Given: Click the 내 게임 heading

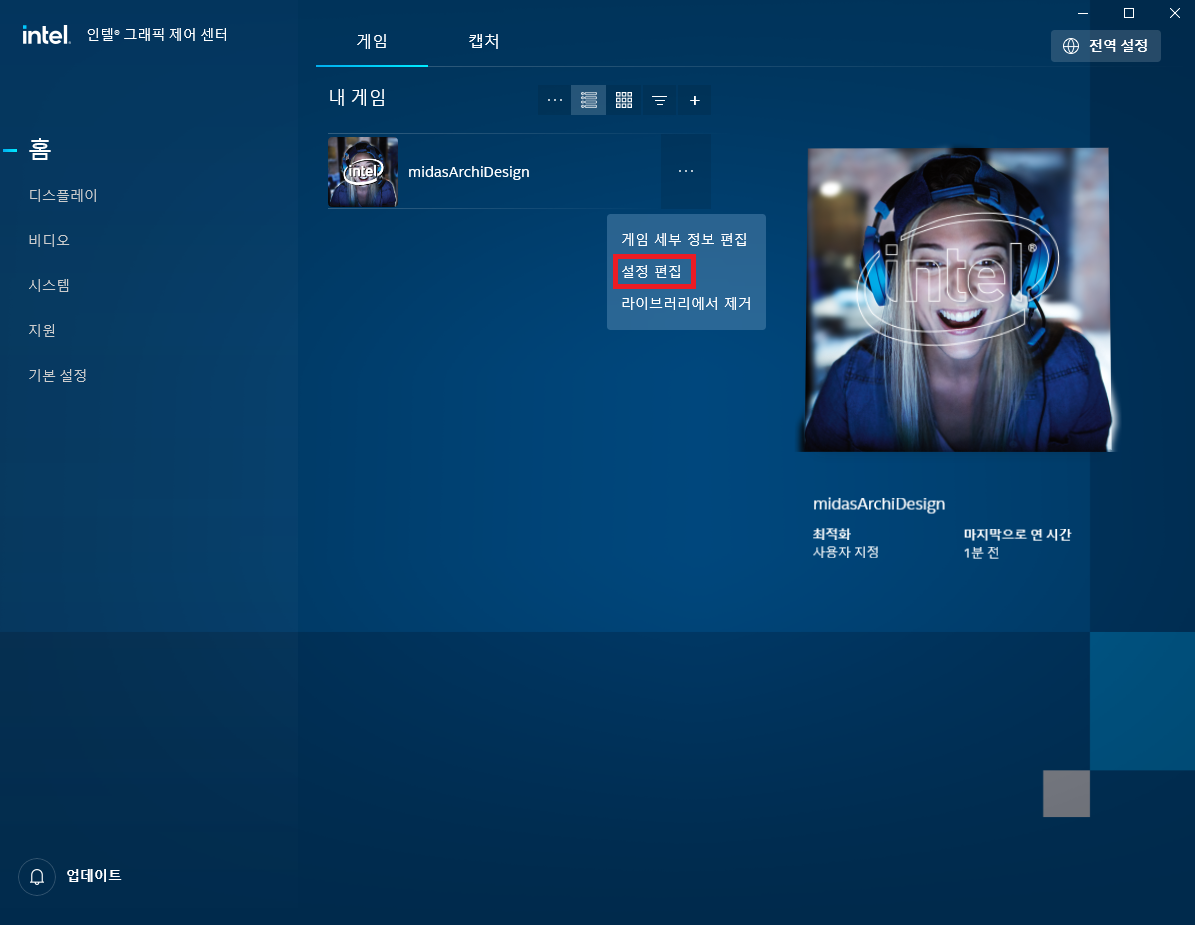Looking at the screenshot, I should point(357,98).
